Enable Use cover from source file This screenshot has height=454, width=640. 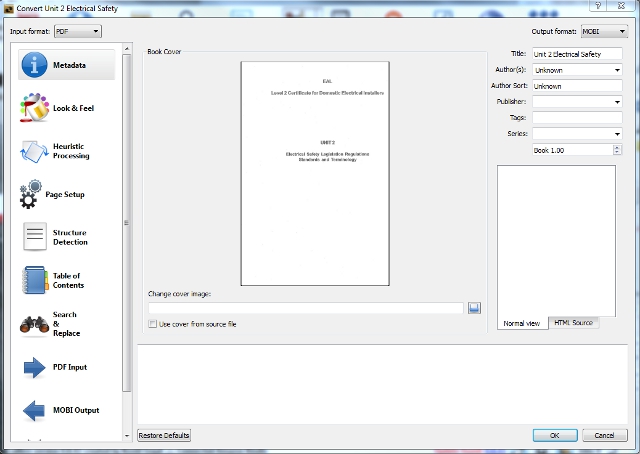pos(153,324)
